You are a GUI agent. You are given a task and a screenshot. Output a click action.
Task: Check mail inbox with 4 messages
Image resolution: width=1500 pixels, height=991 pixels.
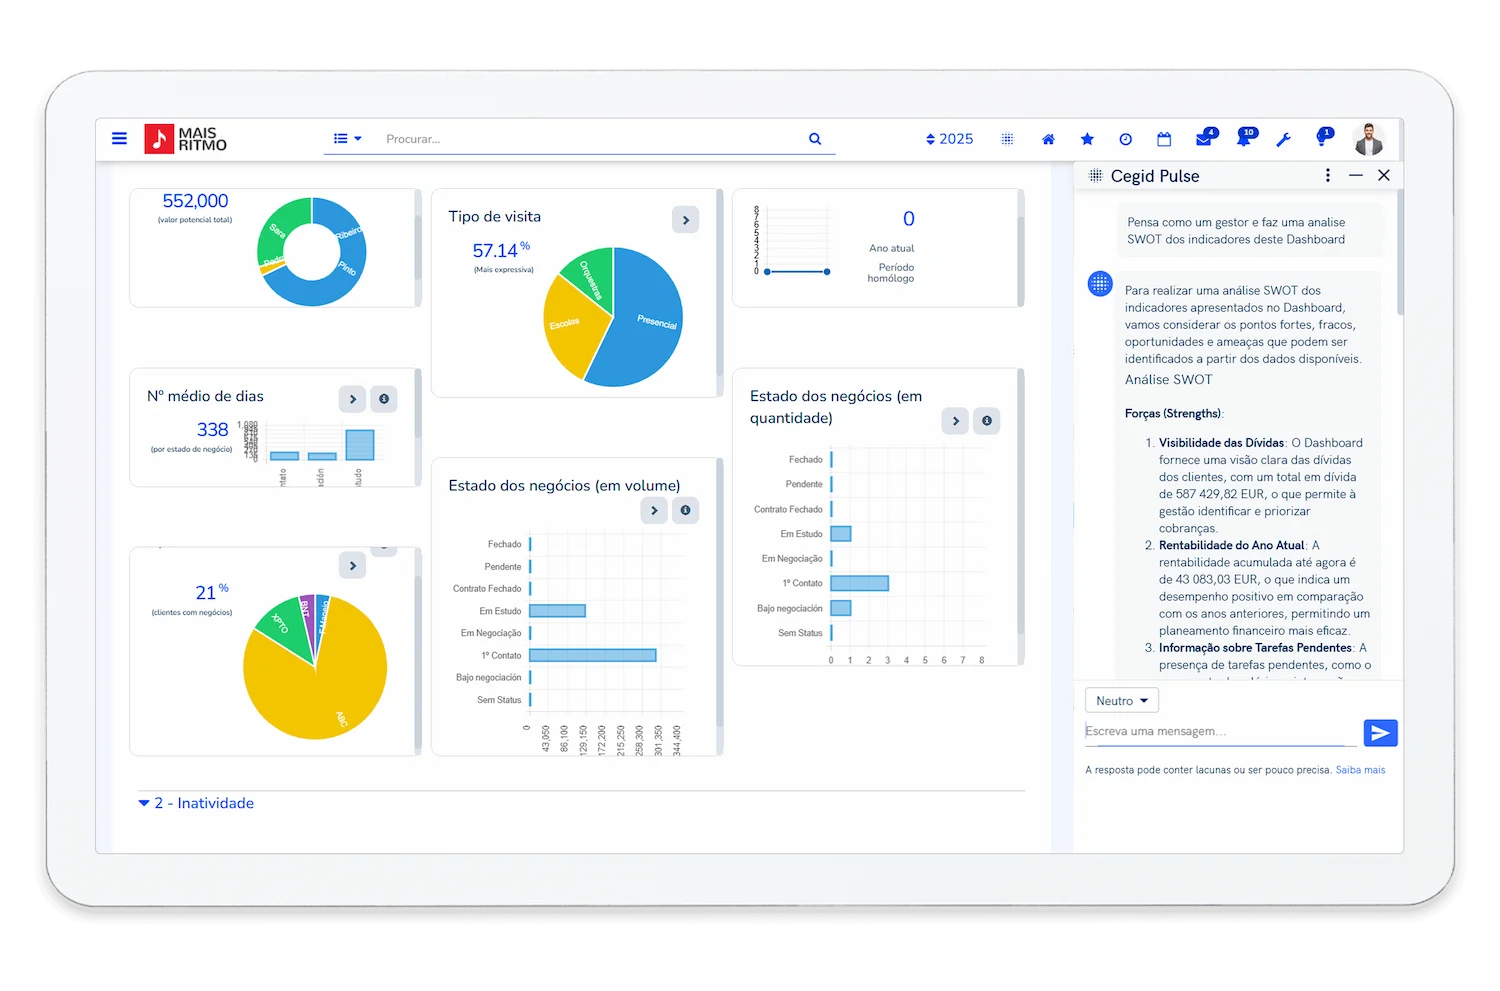point(1204,139)
